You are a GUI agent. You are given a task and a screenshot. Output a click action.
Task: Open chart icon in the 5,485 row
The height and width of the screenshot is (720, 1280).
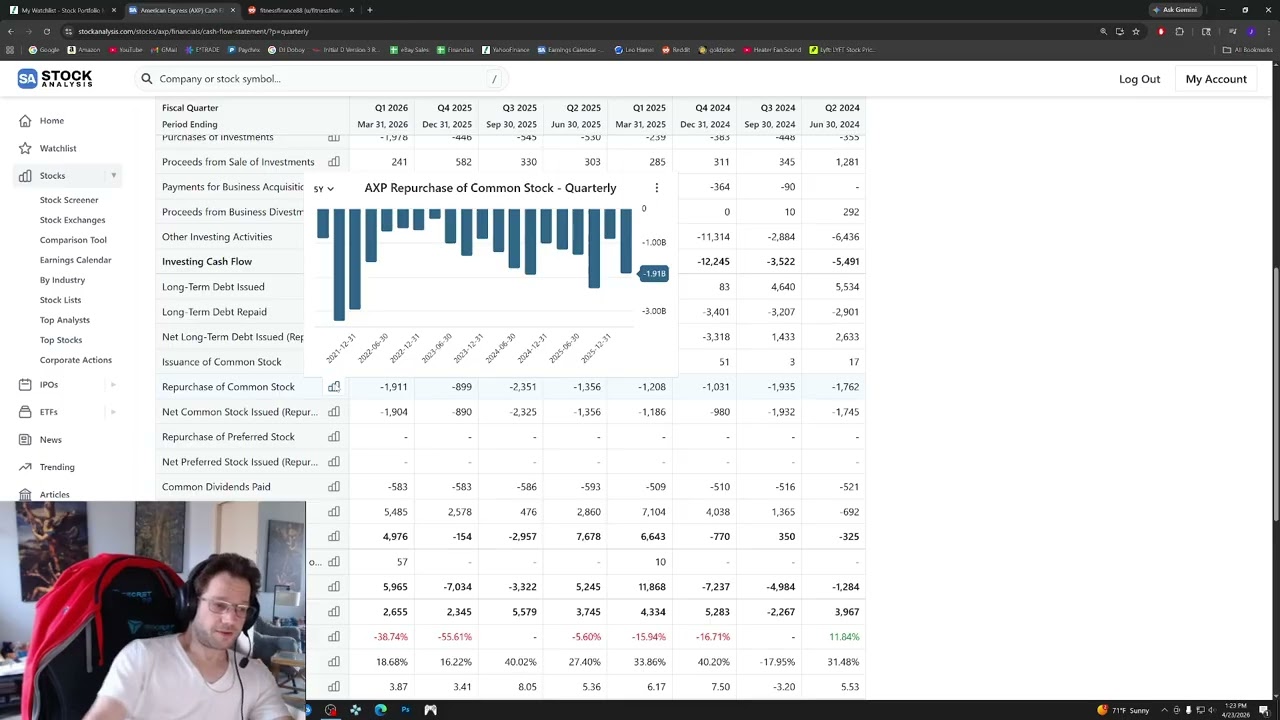(334, 512)
